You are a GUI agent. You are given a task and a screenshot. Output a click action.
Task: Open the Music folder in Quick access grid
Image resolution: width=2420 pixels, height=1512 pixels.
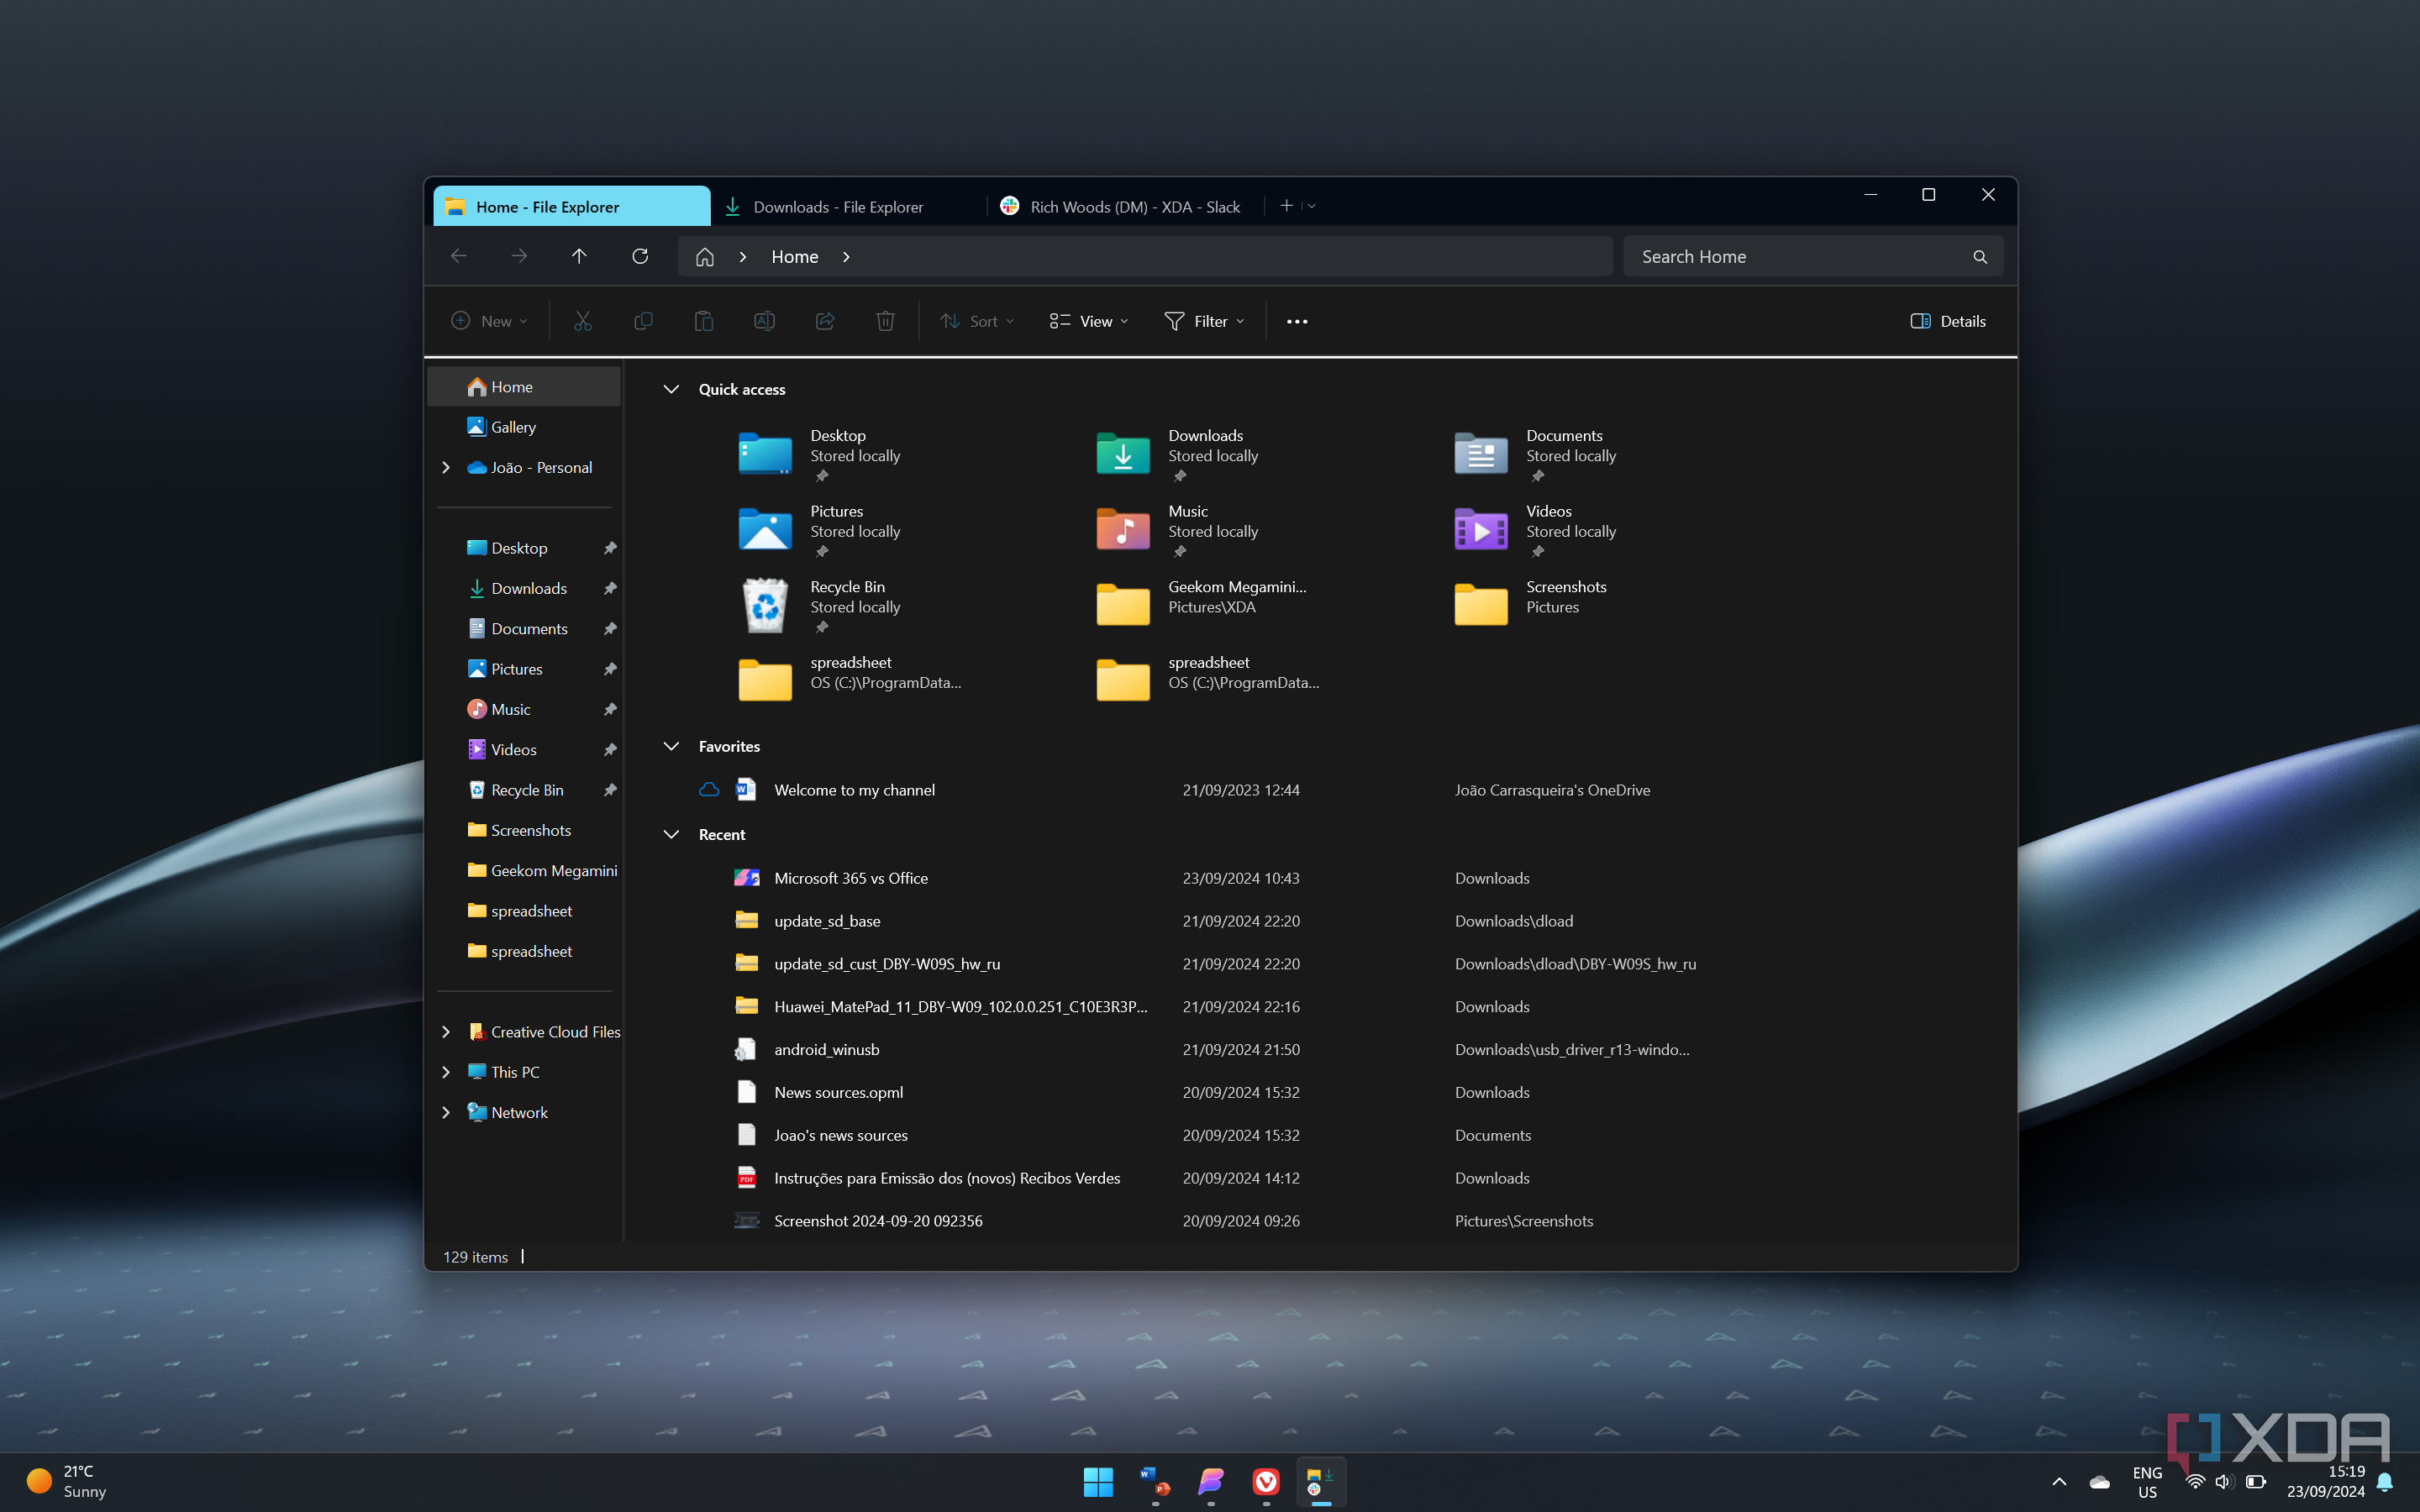(x=1177, y=530)
